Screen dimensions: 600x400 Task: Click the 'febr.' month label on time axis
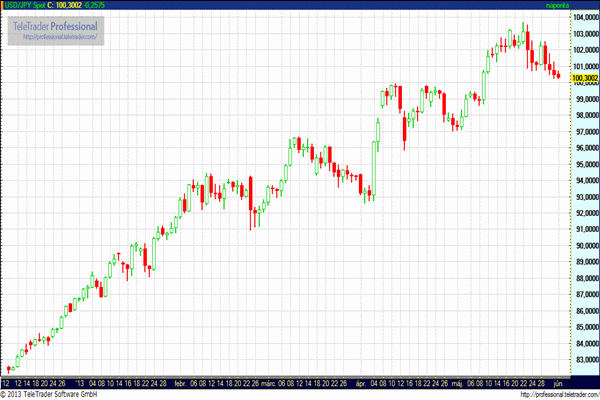[x=180, y=382]
